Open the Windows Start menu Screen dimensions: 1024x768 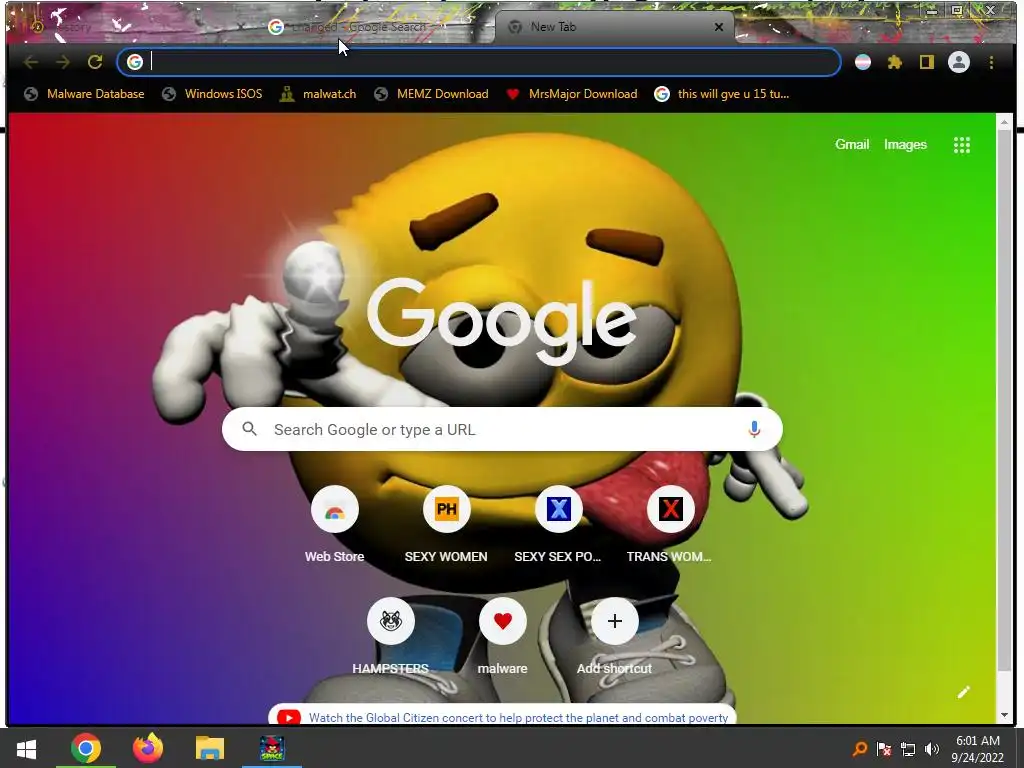click(26, 748)
